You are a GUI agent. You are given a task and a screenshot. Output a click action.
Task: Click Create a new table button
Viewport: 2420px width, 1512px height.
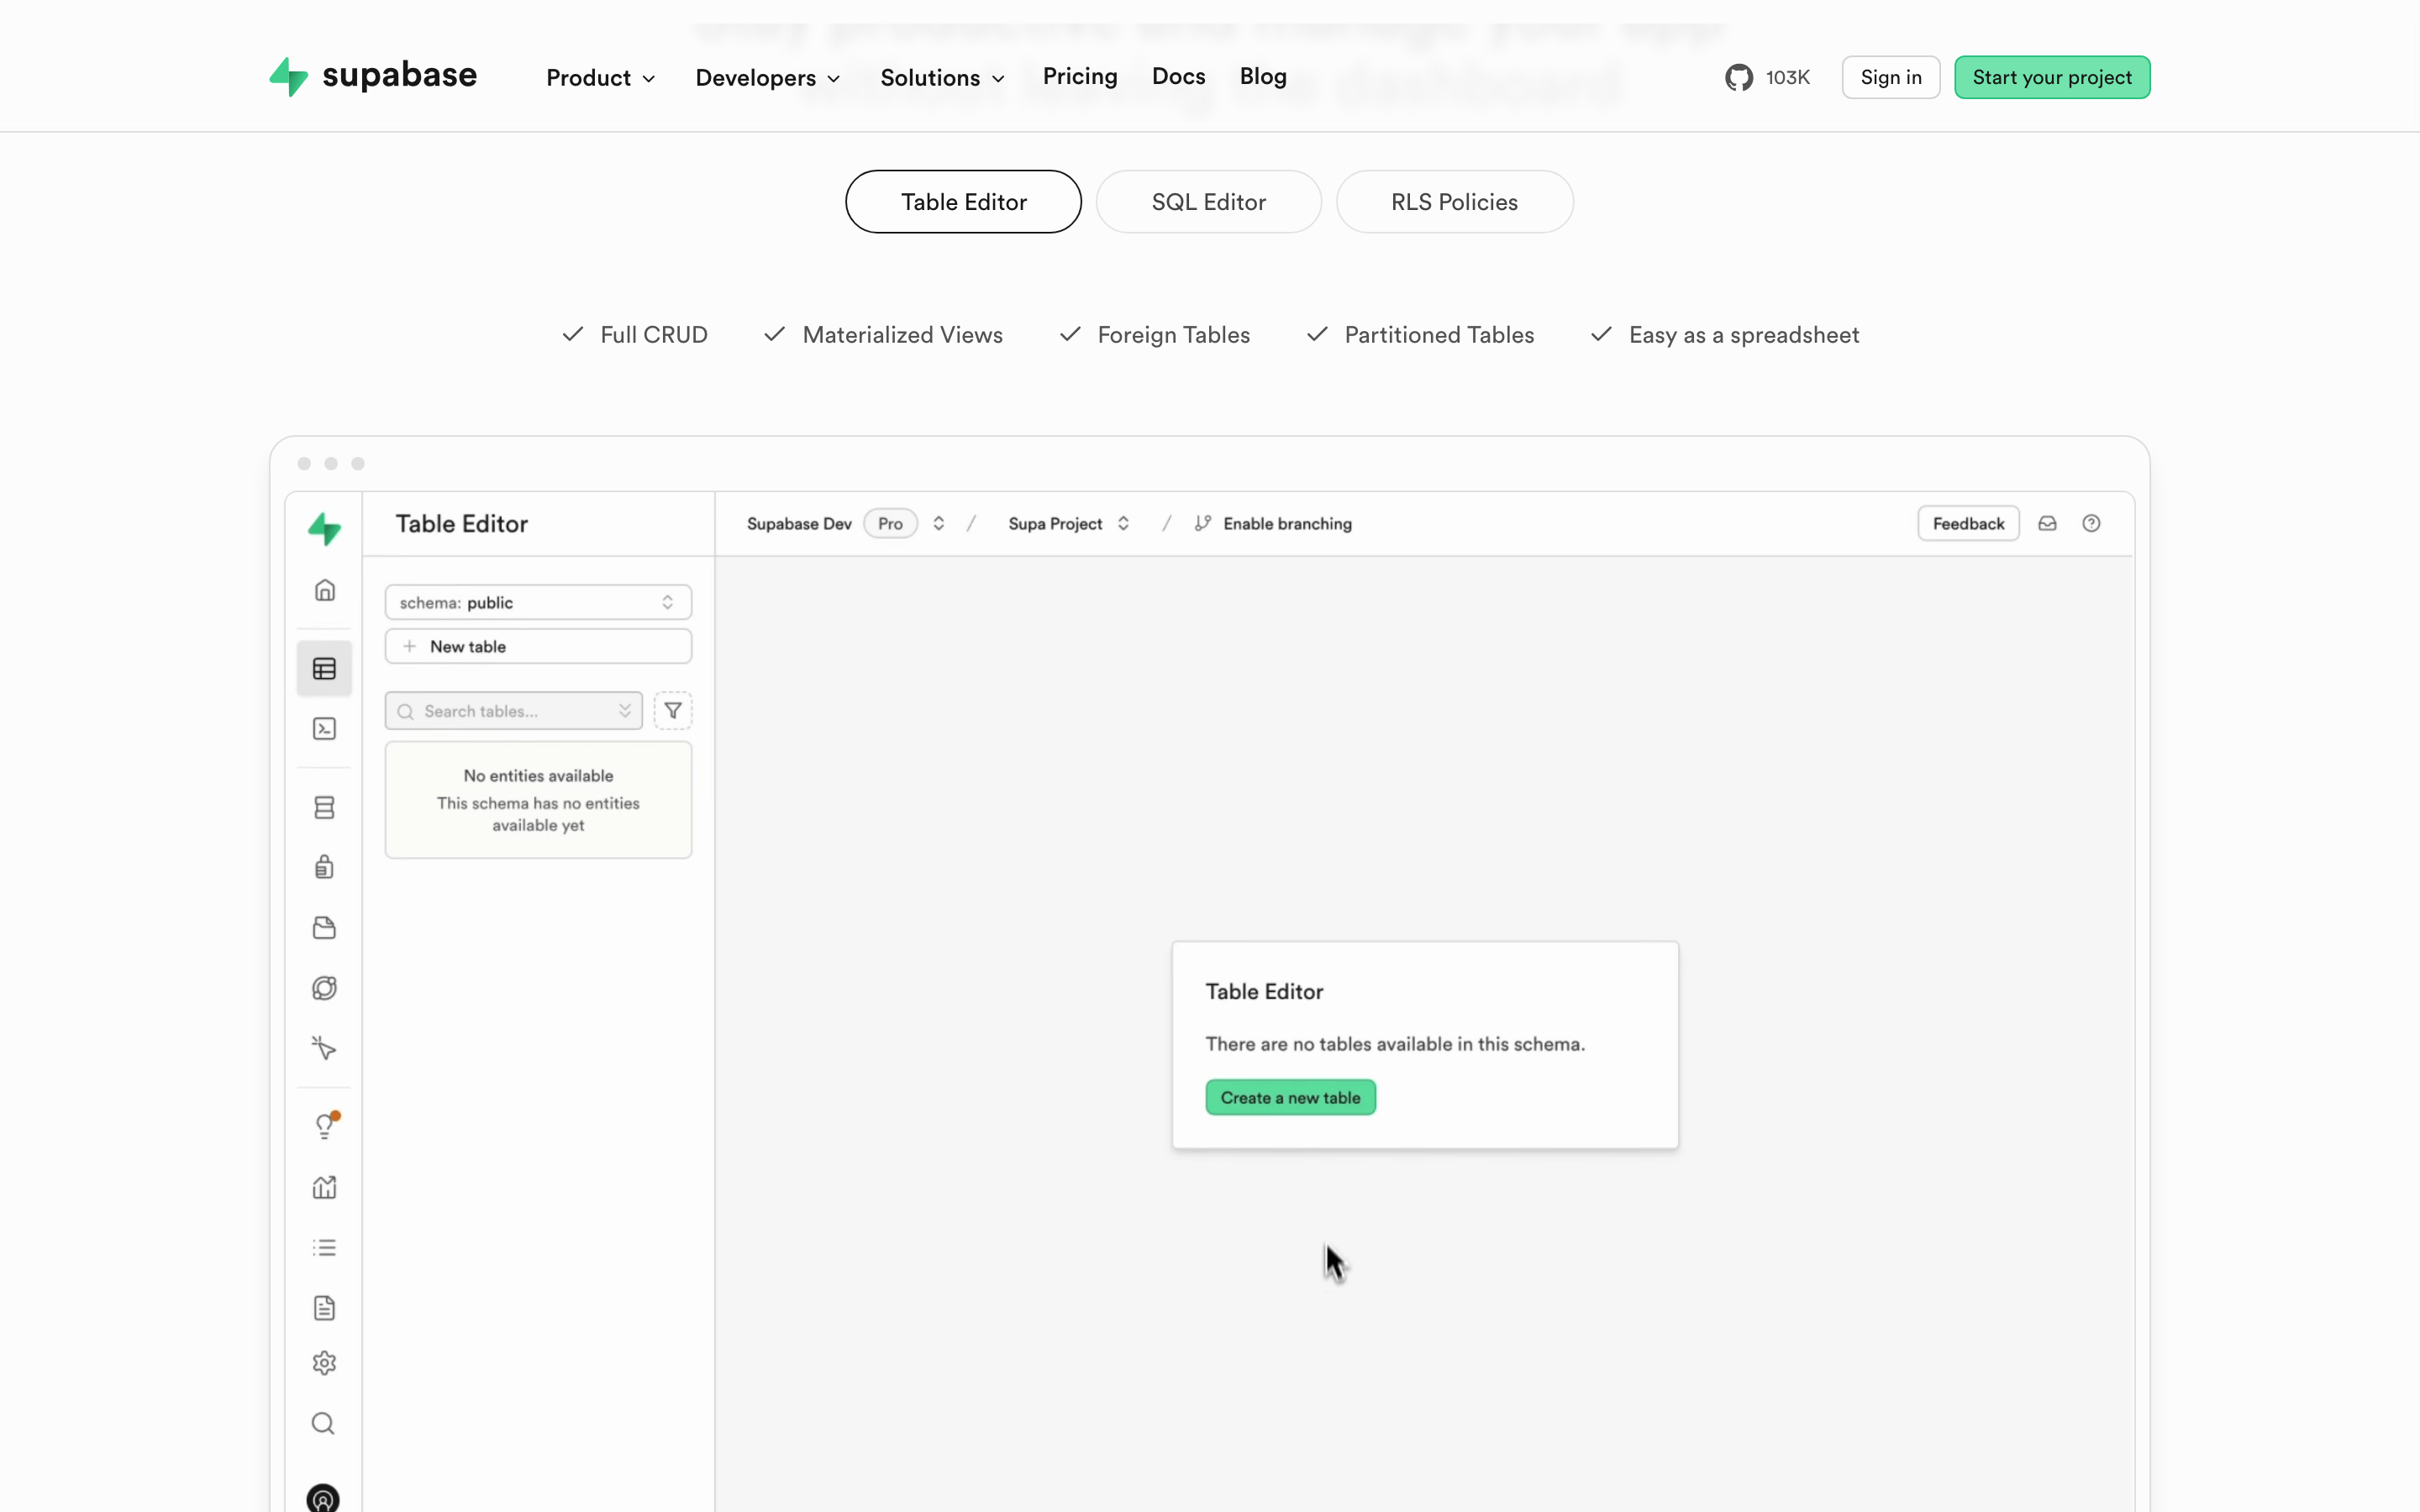tap(1290, 1097)
